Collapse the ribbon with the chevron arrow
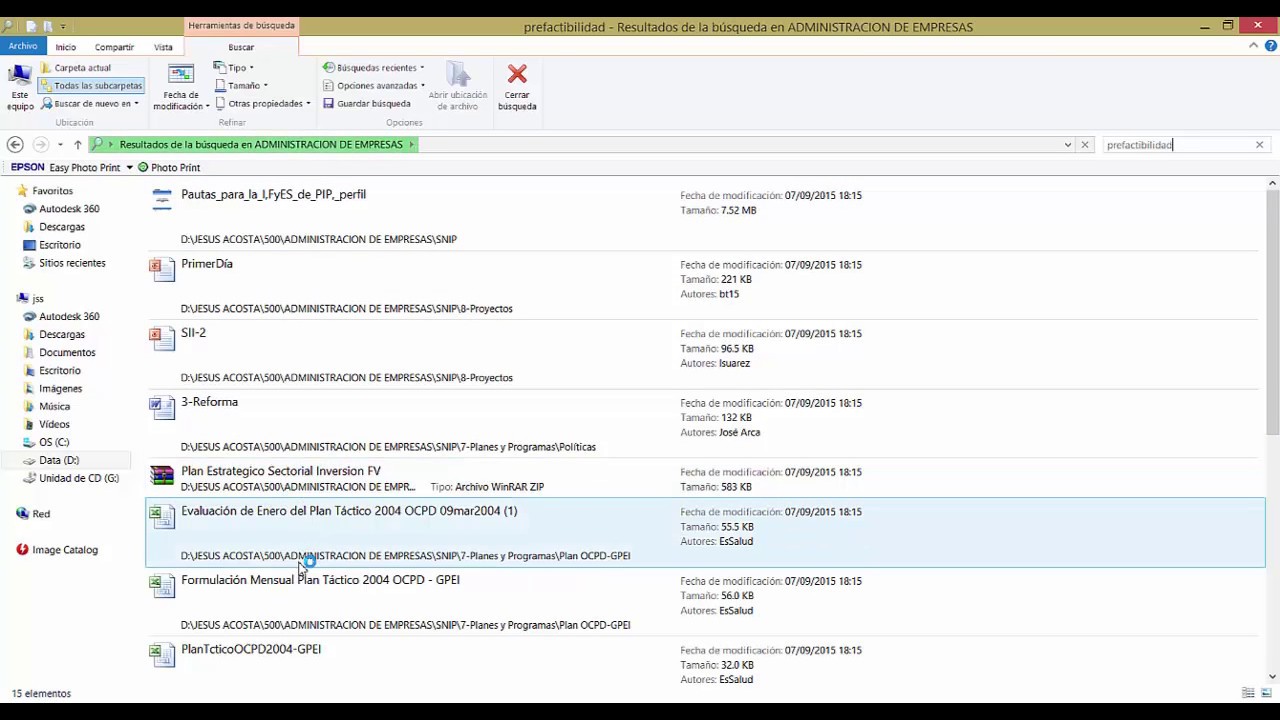The height and width of the screenshot is (720, 1280). [x=1254, y=46]
